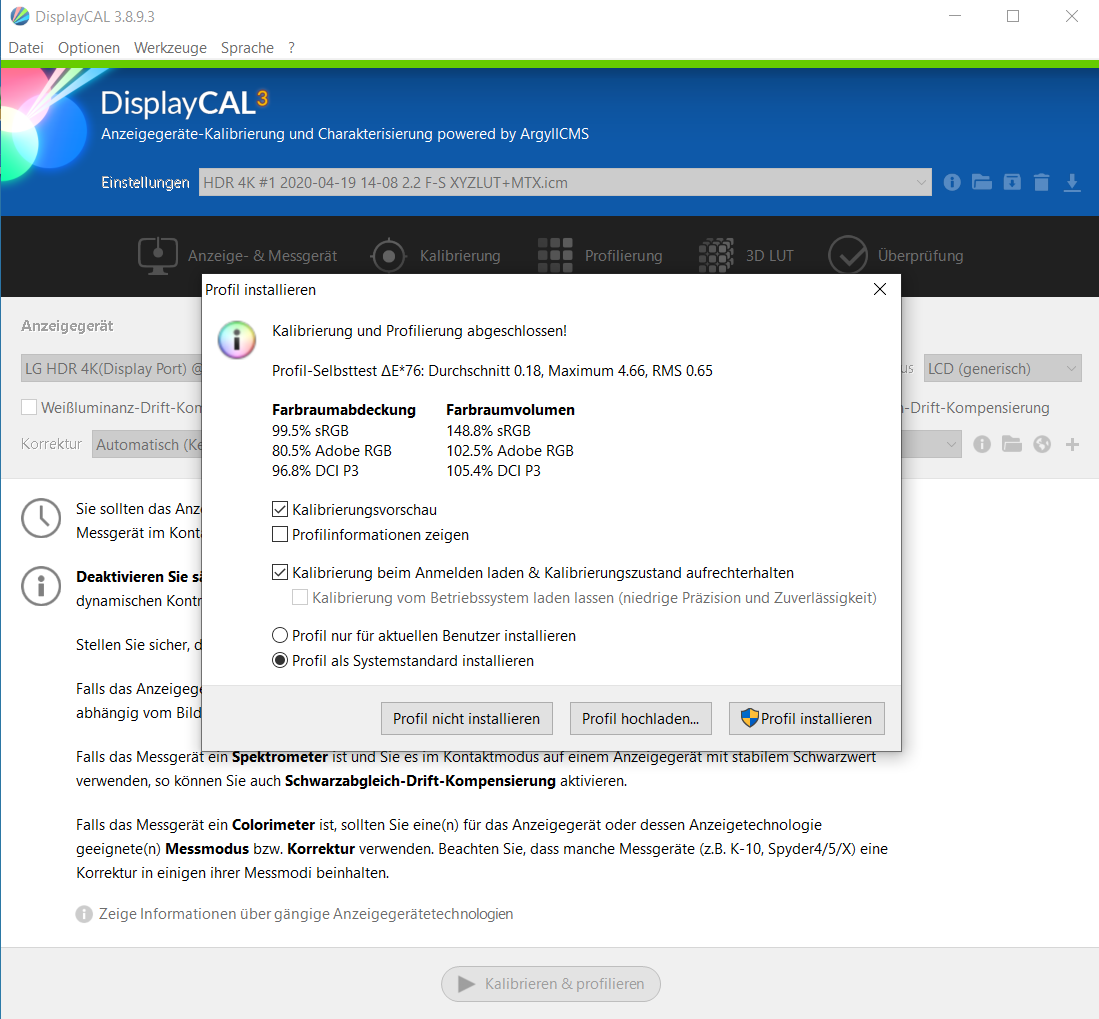Open the Sprache menu
This screenshot has height=1019, width=1099.
coord(247,48)
